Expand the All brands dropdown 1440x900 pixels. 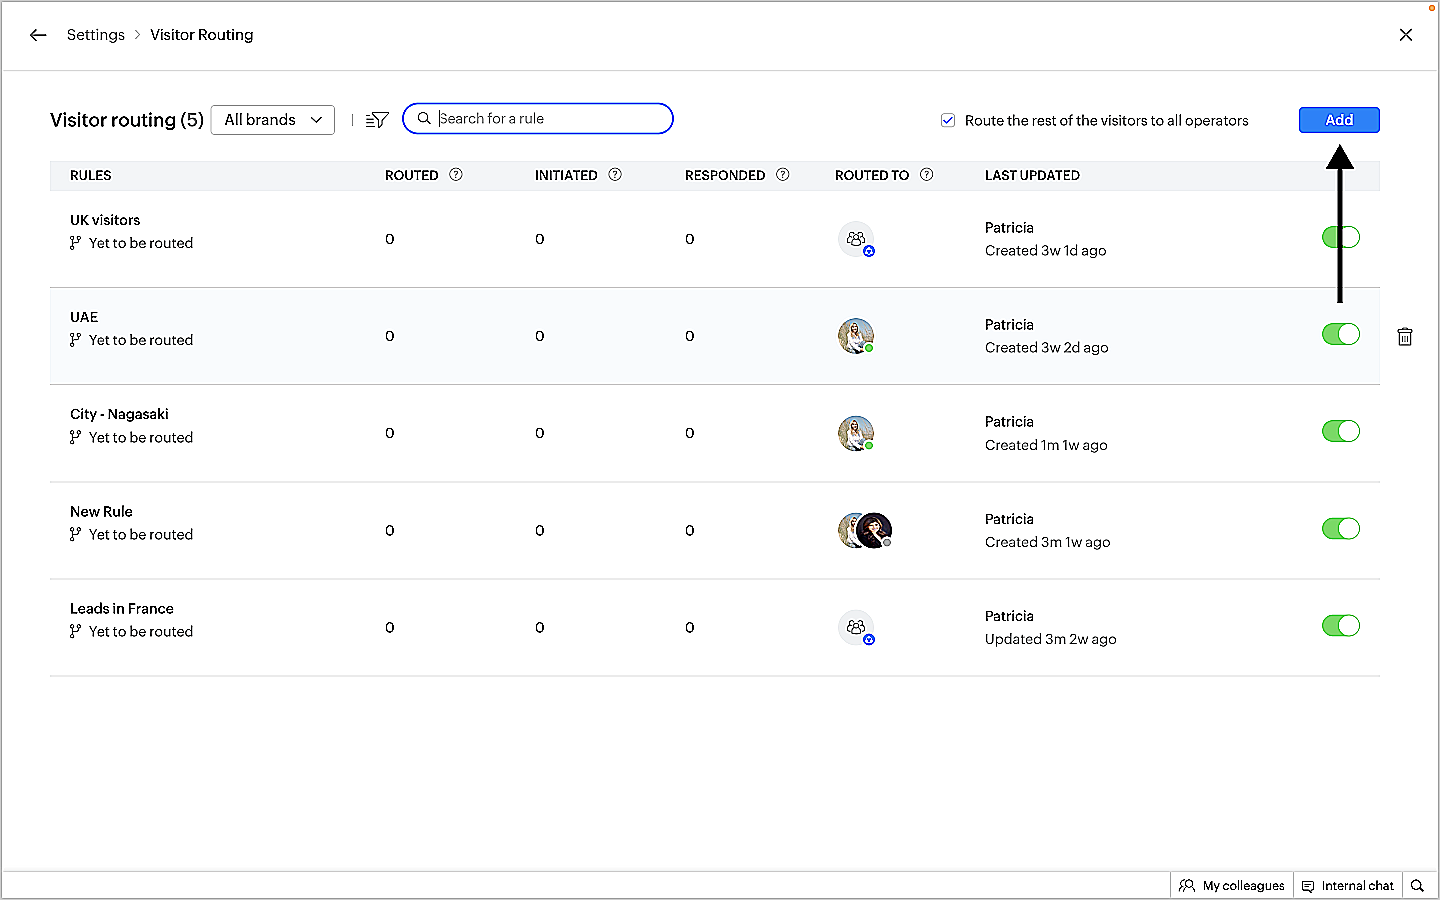272,120
